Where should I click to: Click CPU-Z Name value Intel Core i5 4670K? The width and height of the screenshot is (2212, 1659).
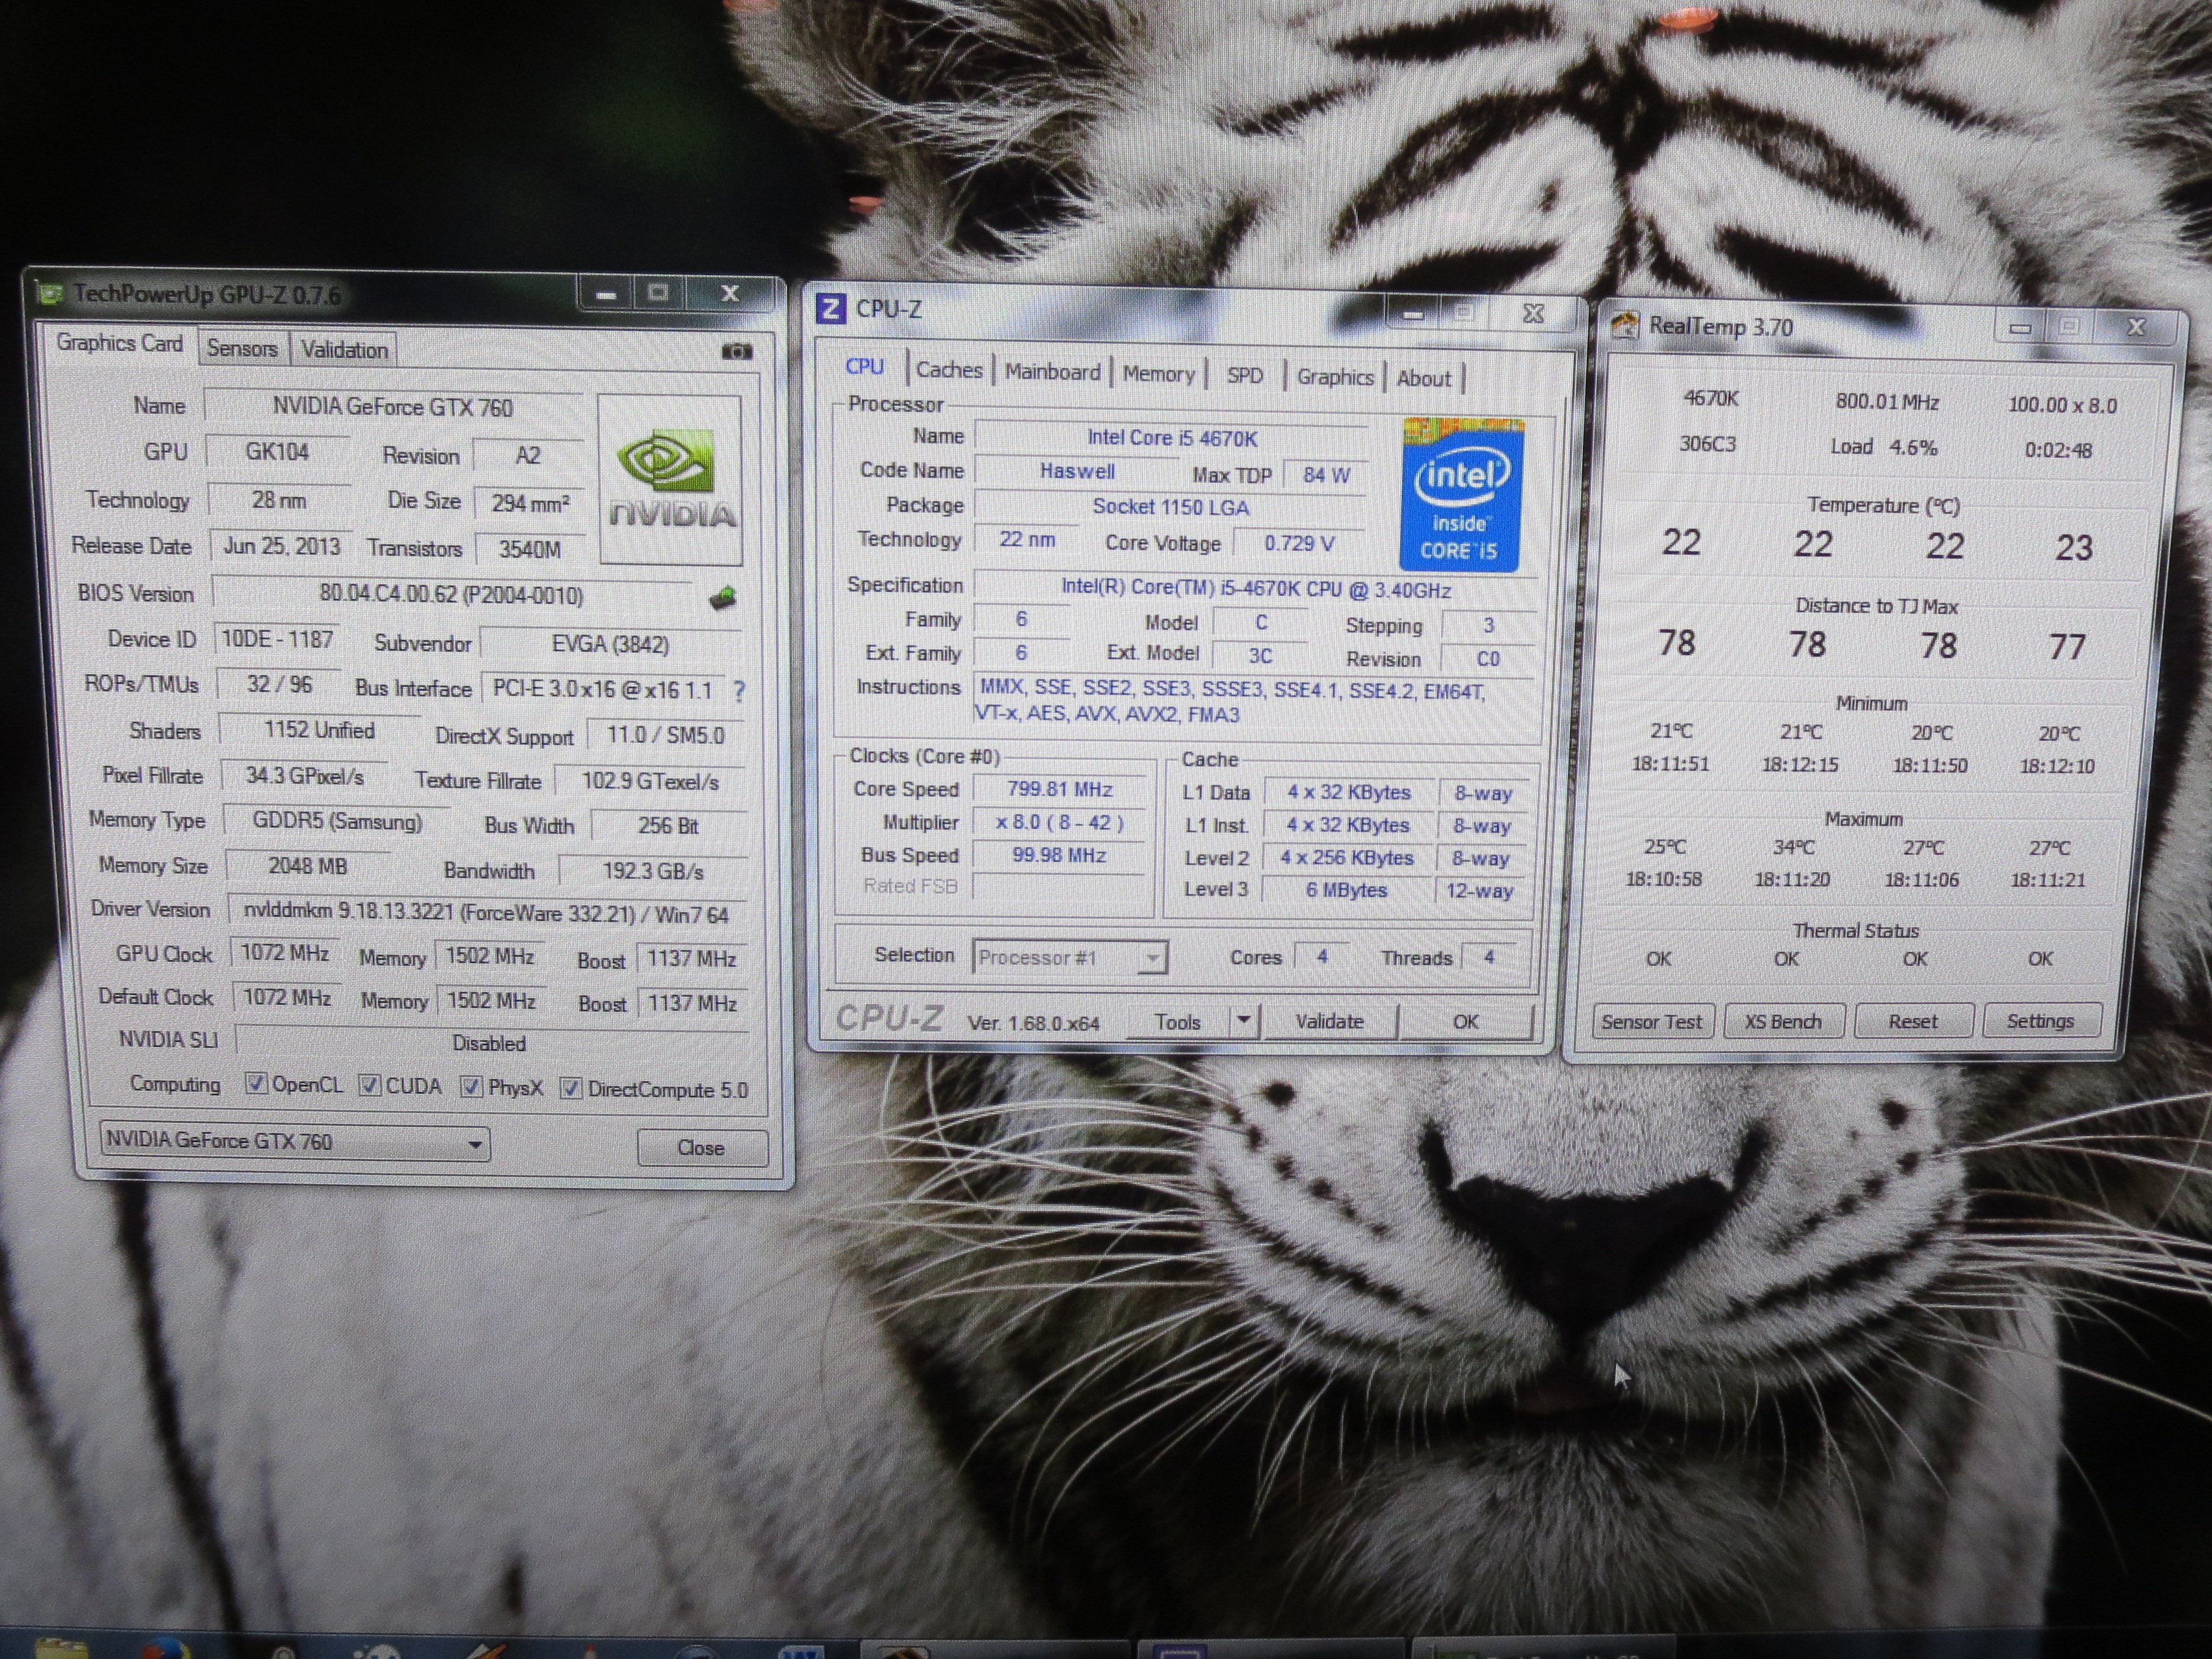pos(1172,438)
